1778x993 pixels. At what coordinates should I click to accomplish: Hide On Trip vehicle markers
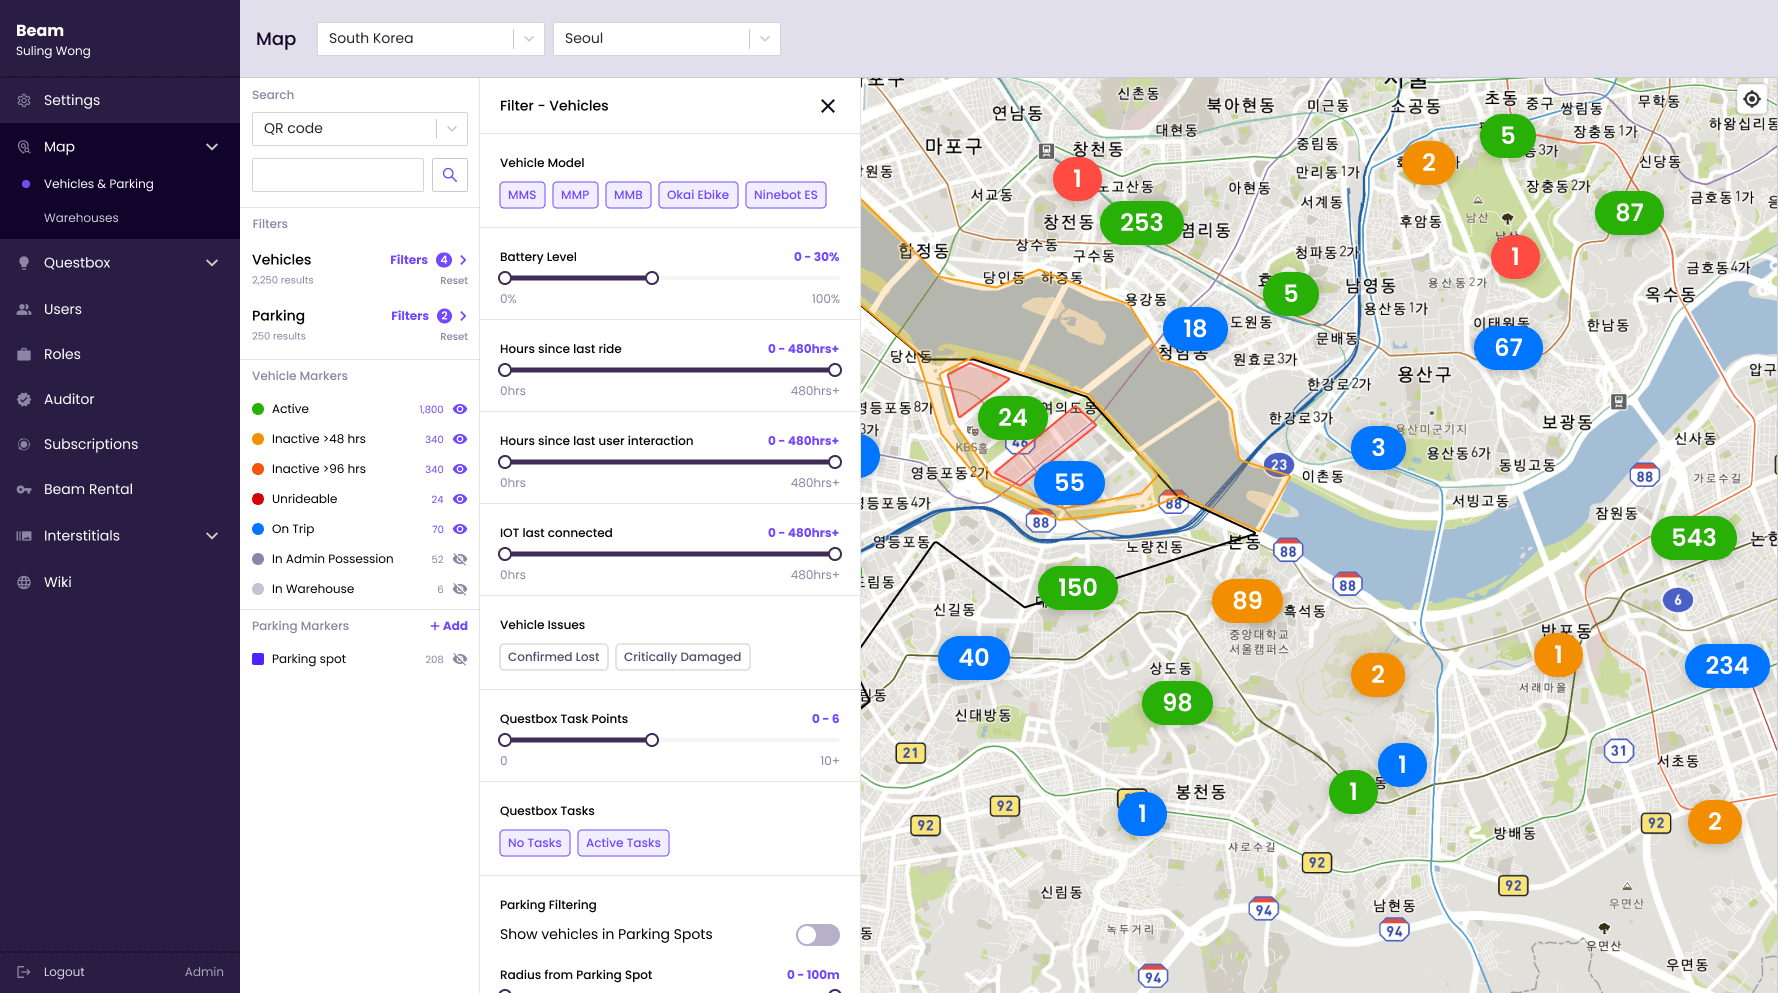click(460, 529)
